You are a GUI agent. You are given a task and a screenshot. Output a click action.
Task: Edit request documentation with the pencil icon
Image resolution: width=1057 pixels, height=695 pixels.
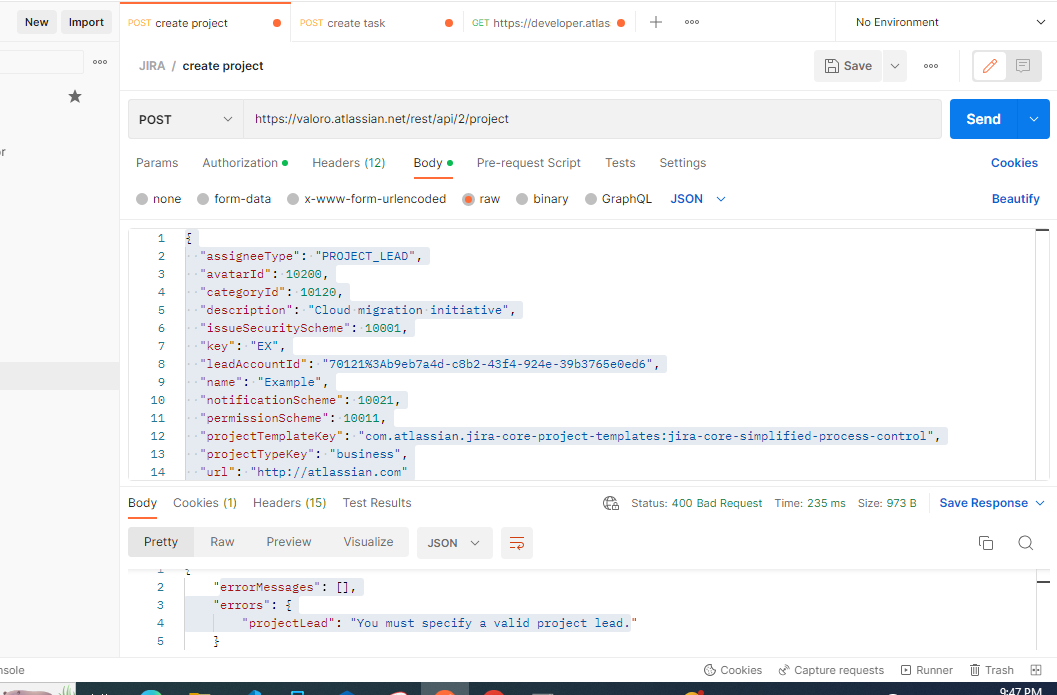[990, 65]
